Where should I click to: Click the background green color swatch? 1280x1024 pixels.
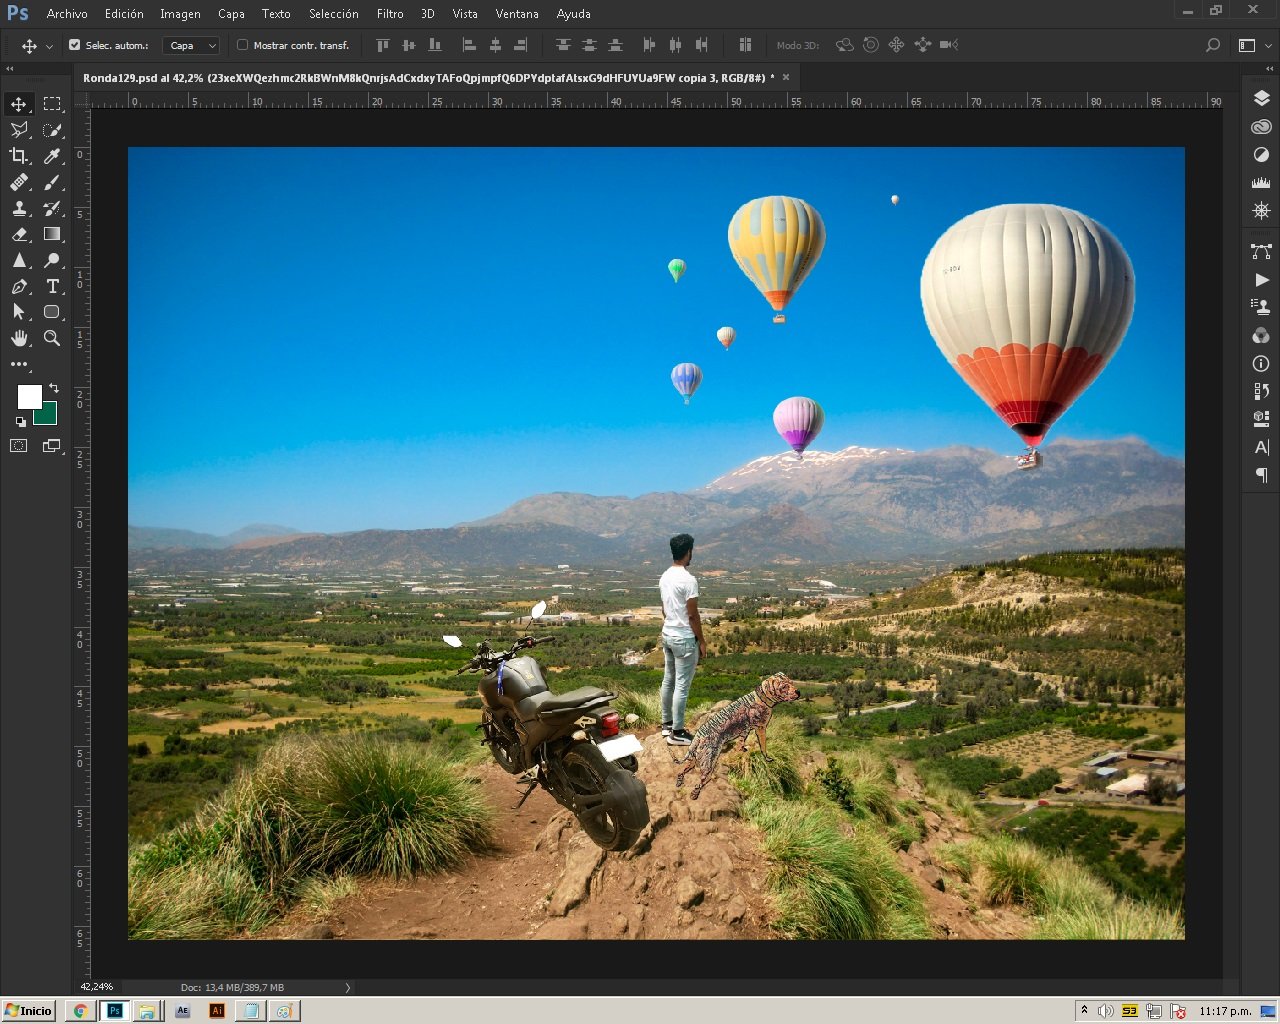point(47,416)
